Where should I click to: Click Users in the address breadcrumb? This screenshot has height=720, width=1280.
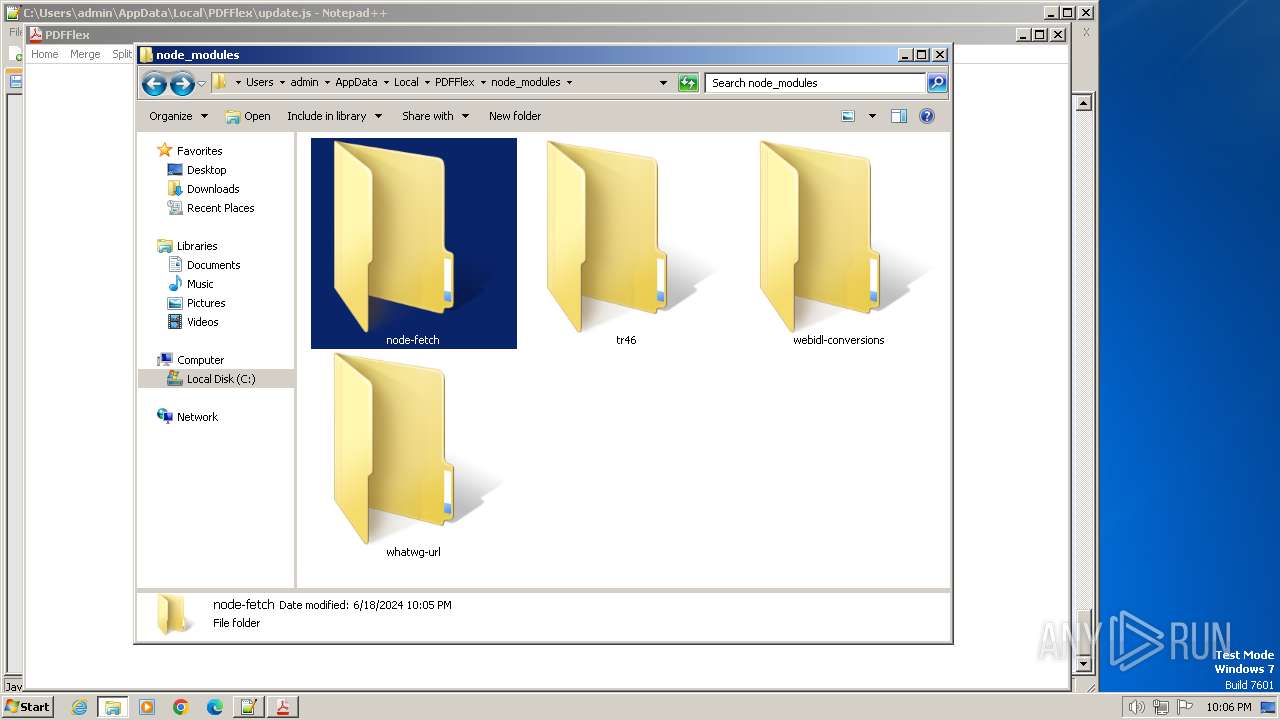(x=259, y=83)
